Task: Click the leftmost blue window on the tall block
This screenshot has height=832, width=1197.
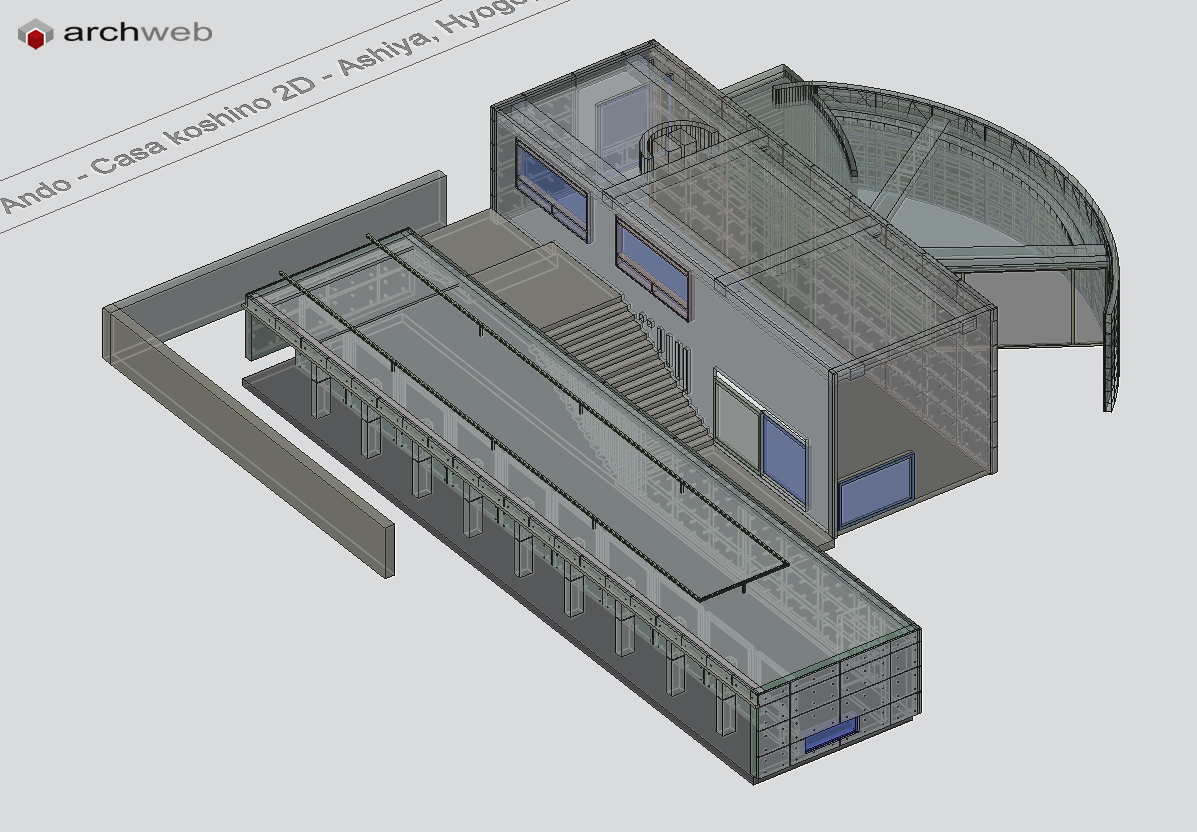Action: [551, 188]
